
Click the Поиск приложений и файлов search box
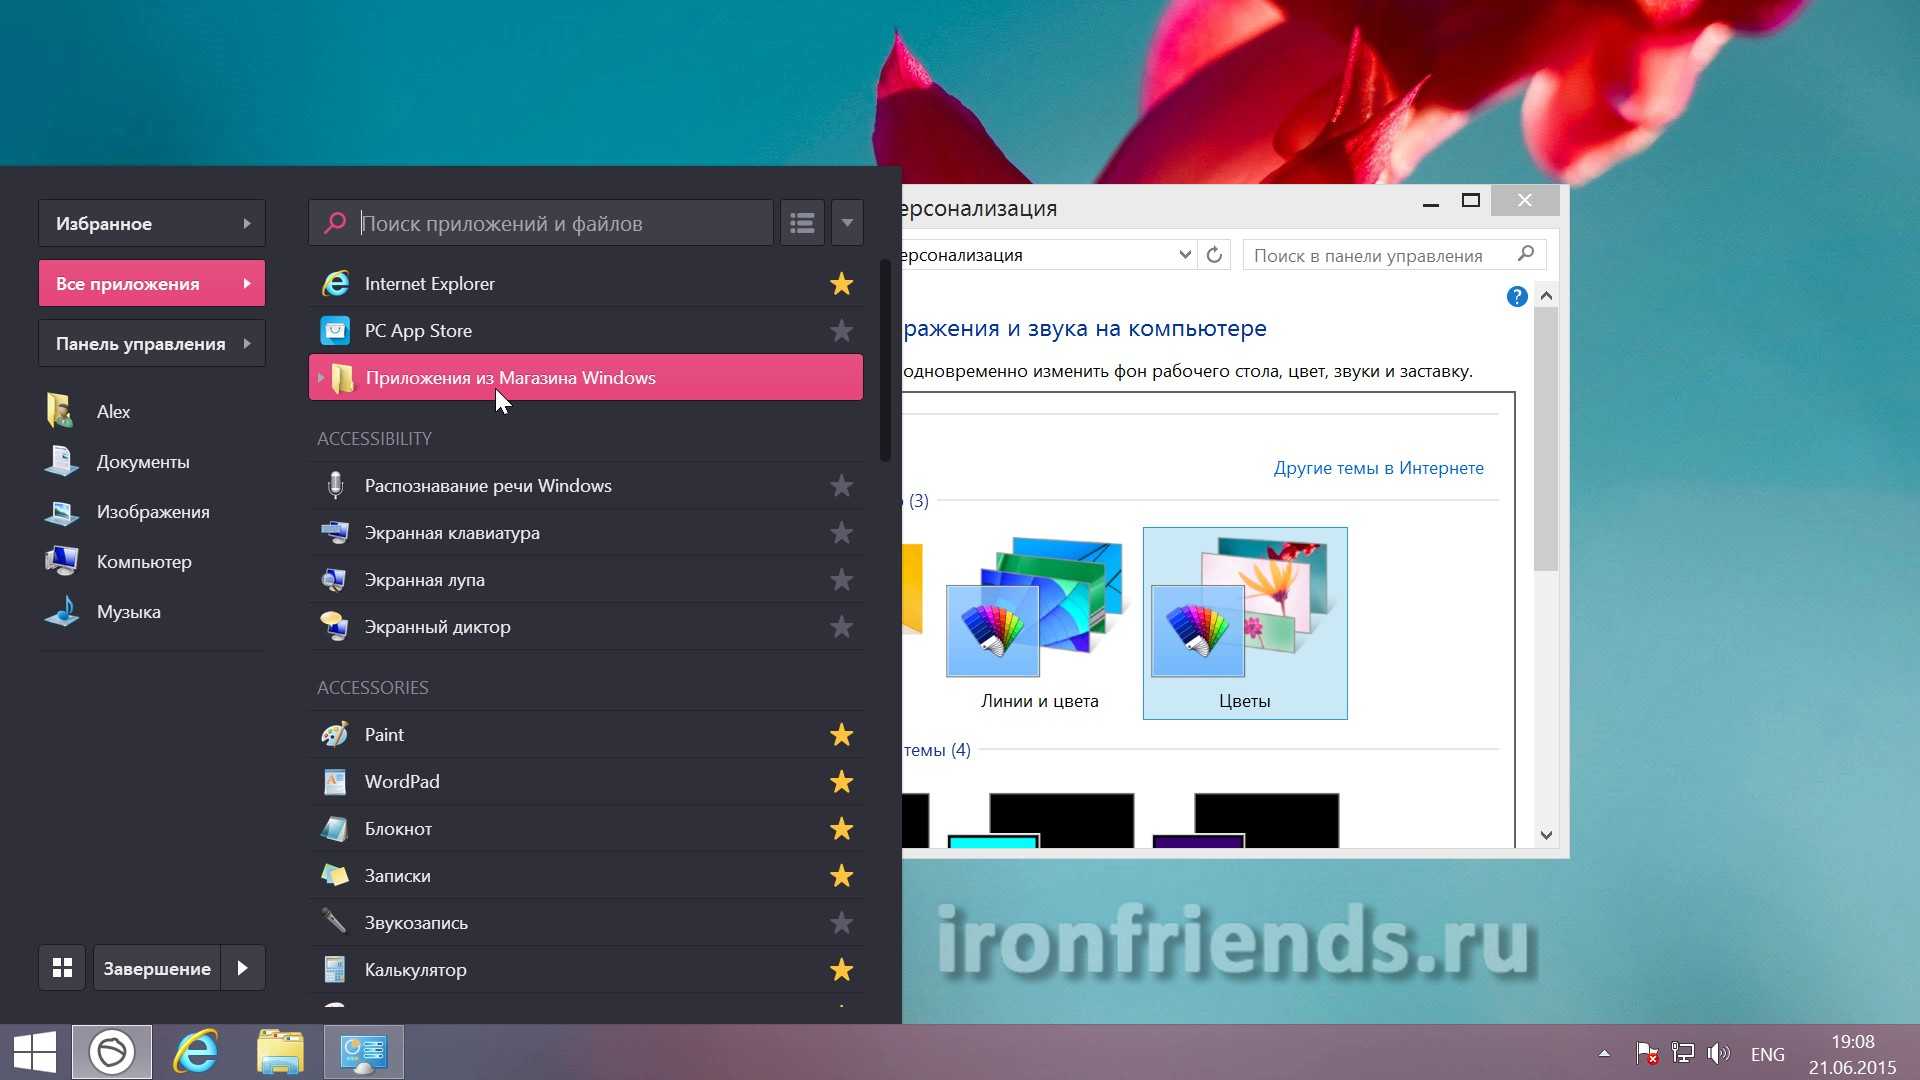click(x=541, y=223)
